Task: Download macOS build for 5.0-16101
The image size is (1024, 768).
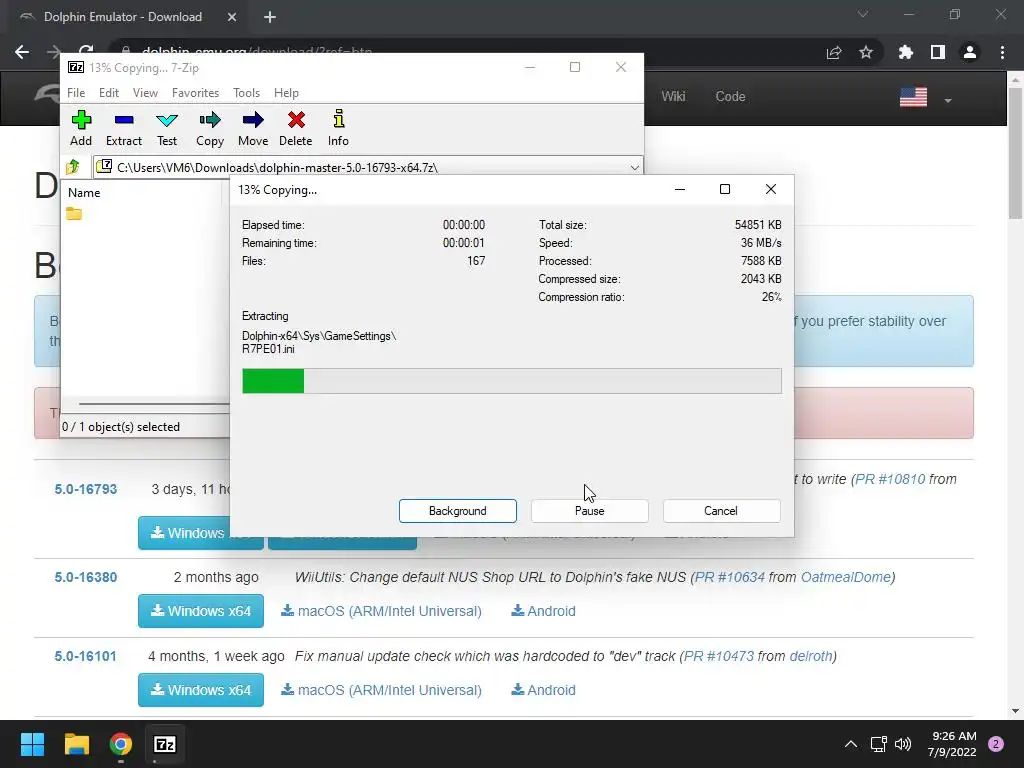Action: pyautogui.click(x=381, y=690)
